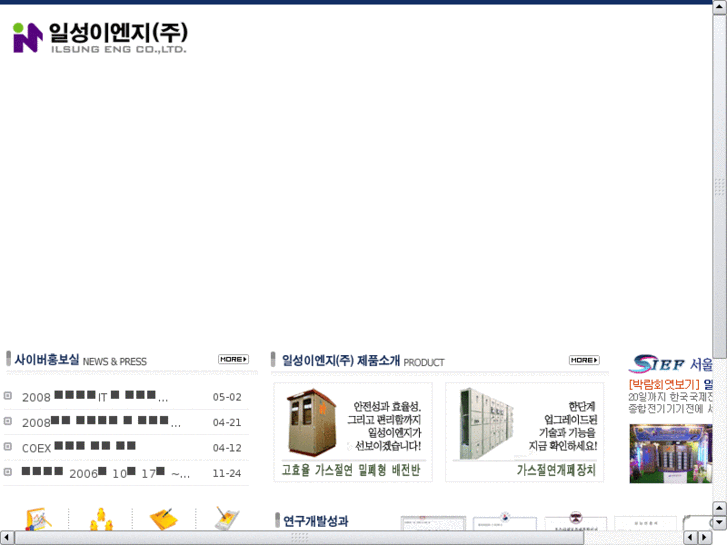
Task: Click the 일성이엔지(주) 제품소개 PRODUCT heading
Action: (363, 361)
